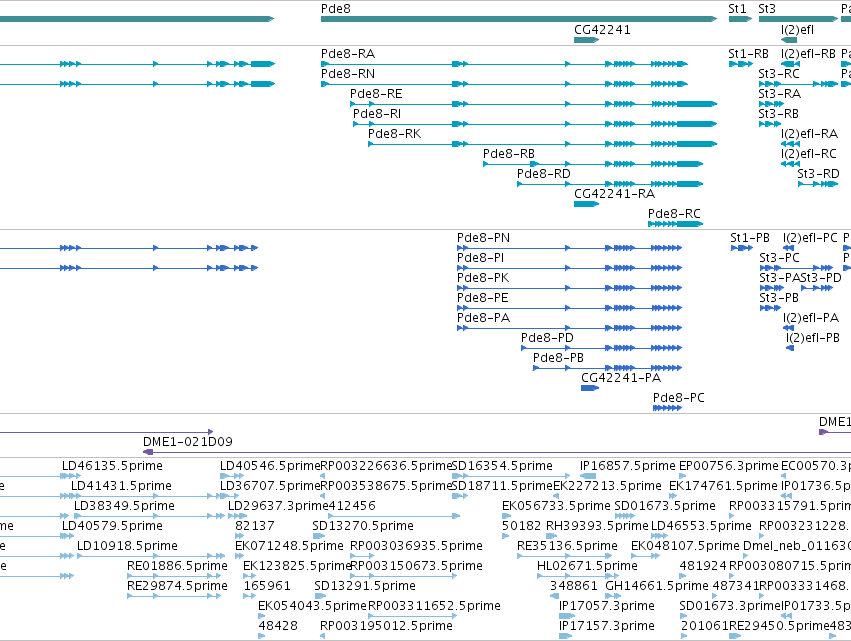Select EST IP17157.3prime
This screenshot has height=641, width=851.
607,626
